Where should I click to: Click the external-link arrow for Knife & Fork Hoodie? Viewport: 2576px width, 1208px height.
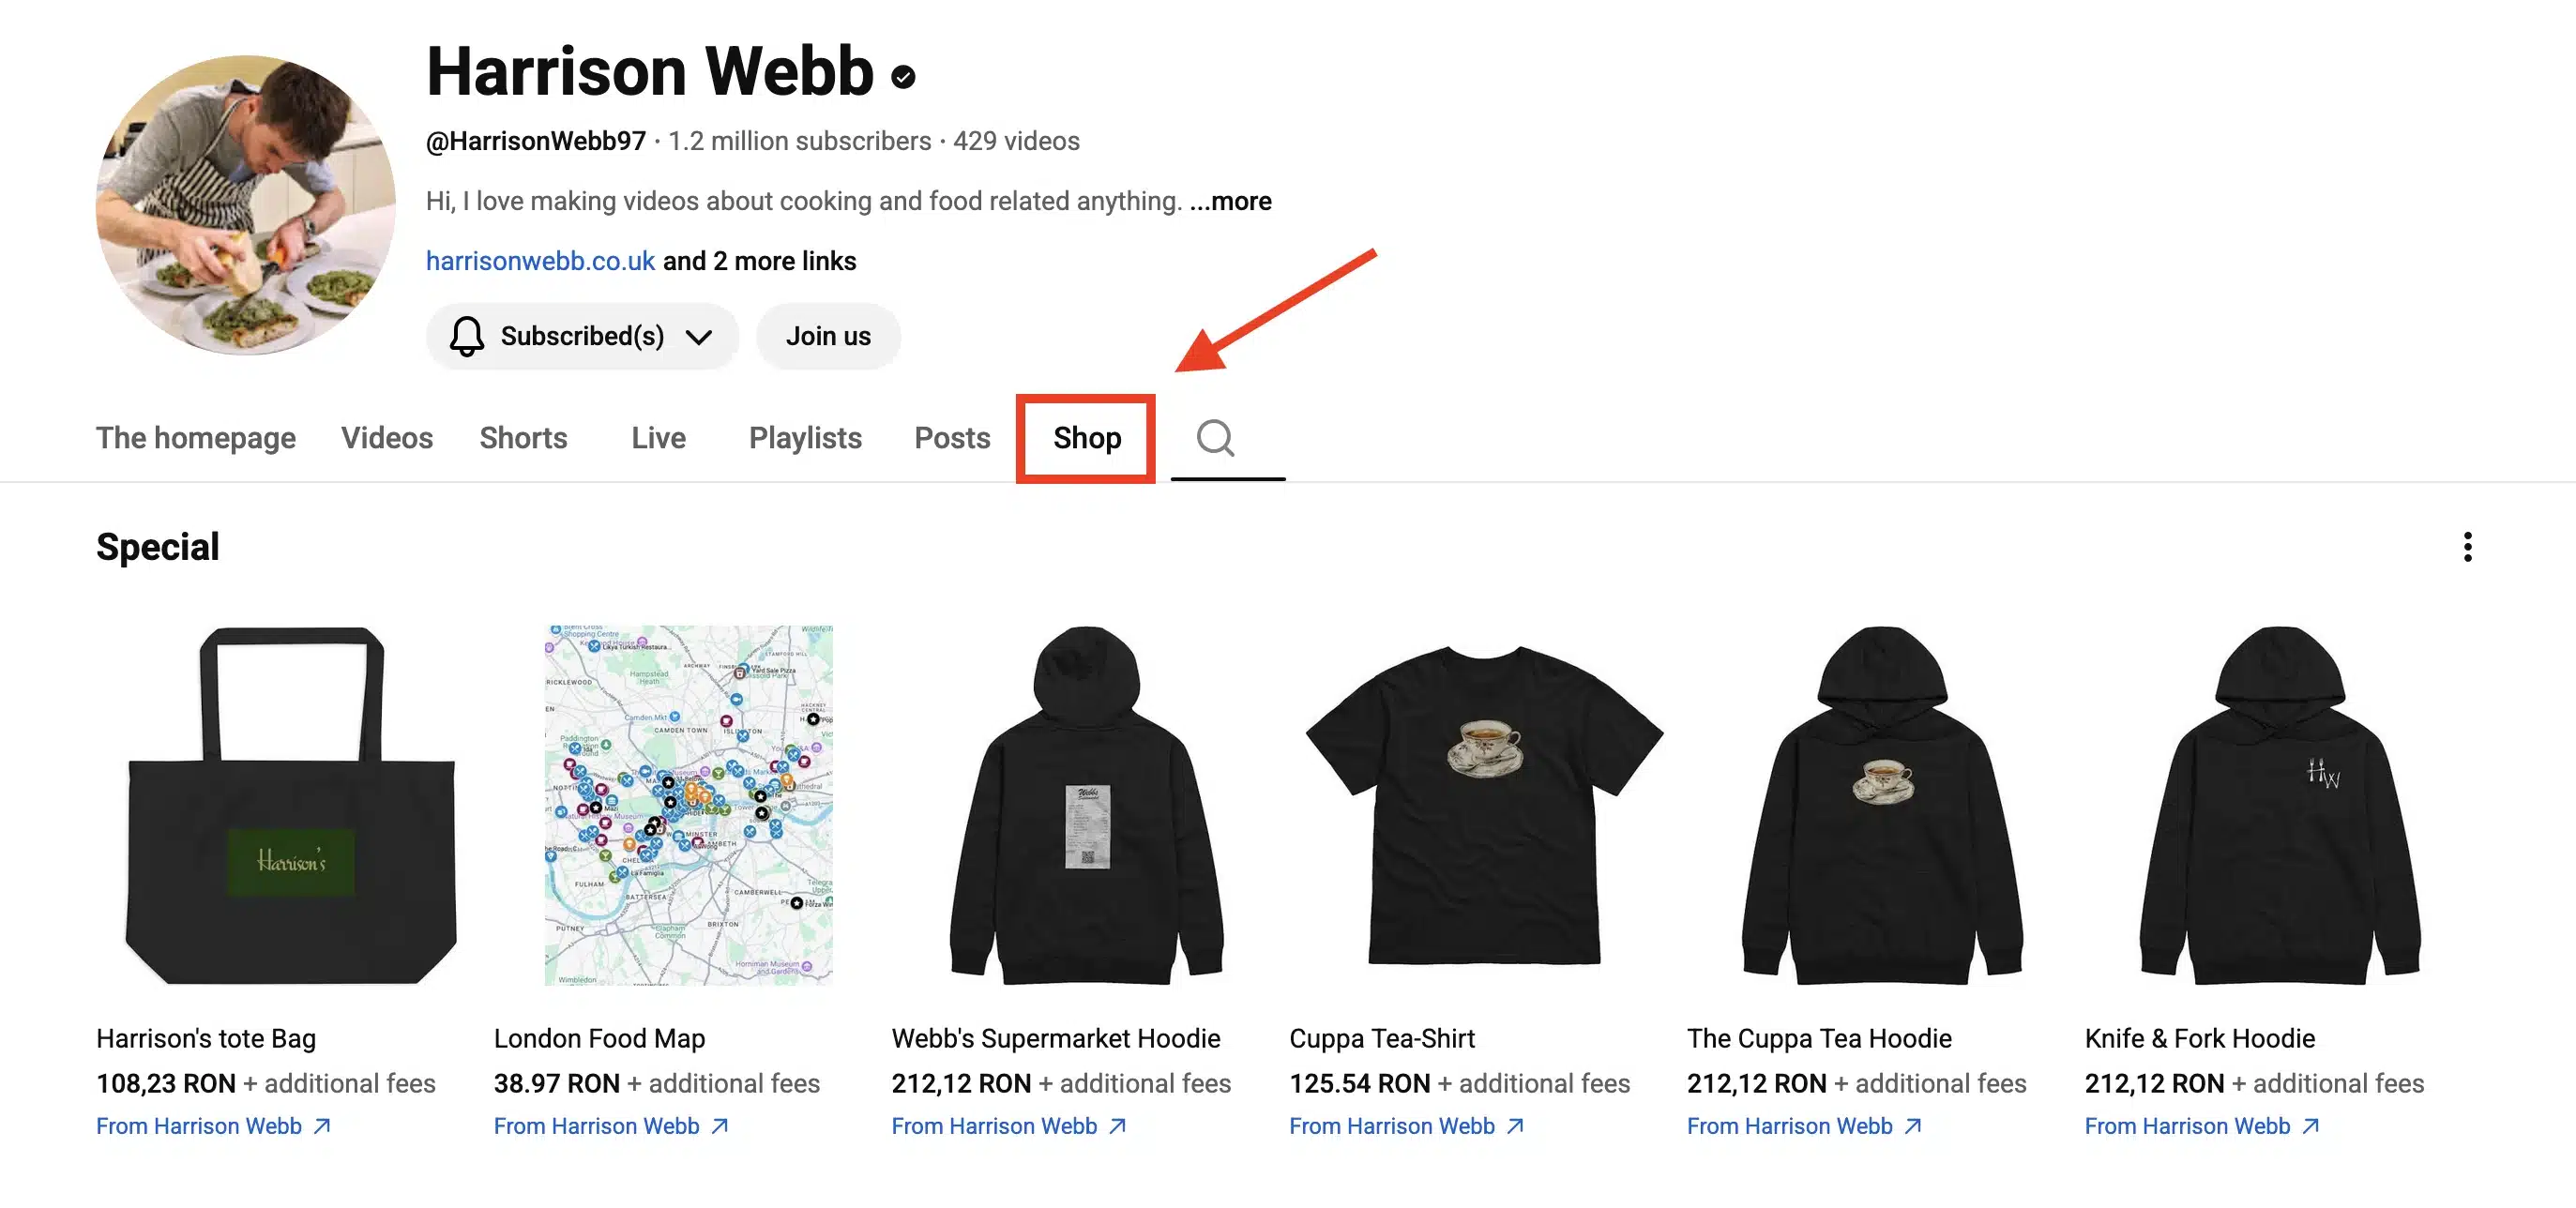click(2309, 1127)
